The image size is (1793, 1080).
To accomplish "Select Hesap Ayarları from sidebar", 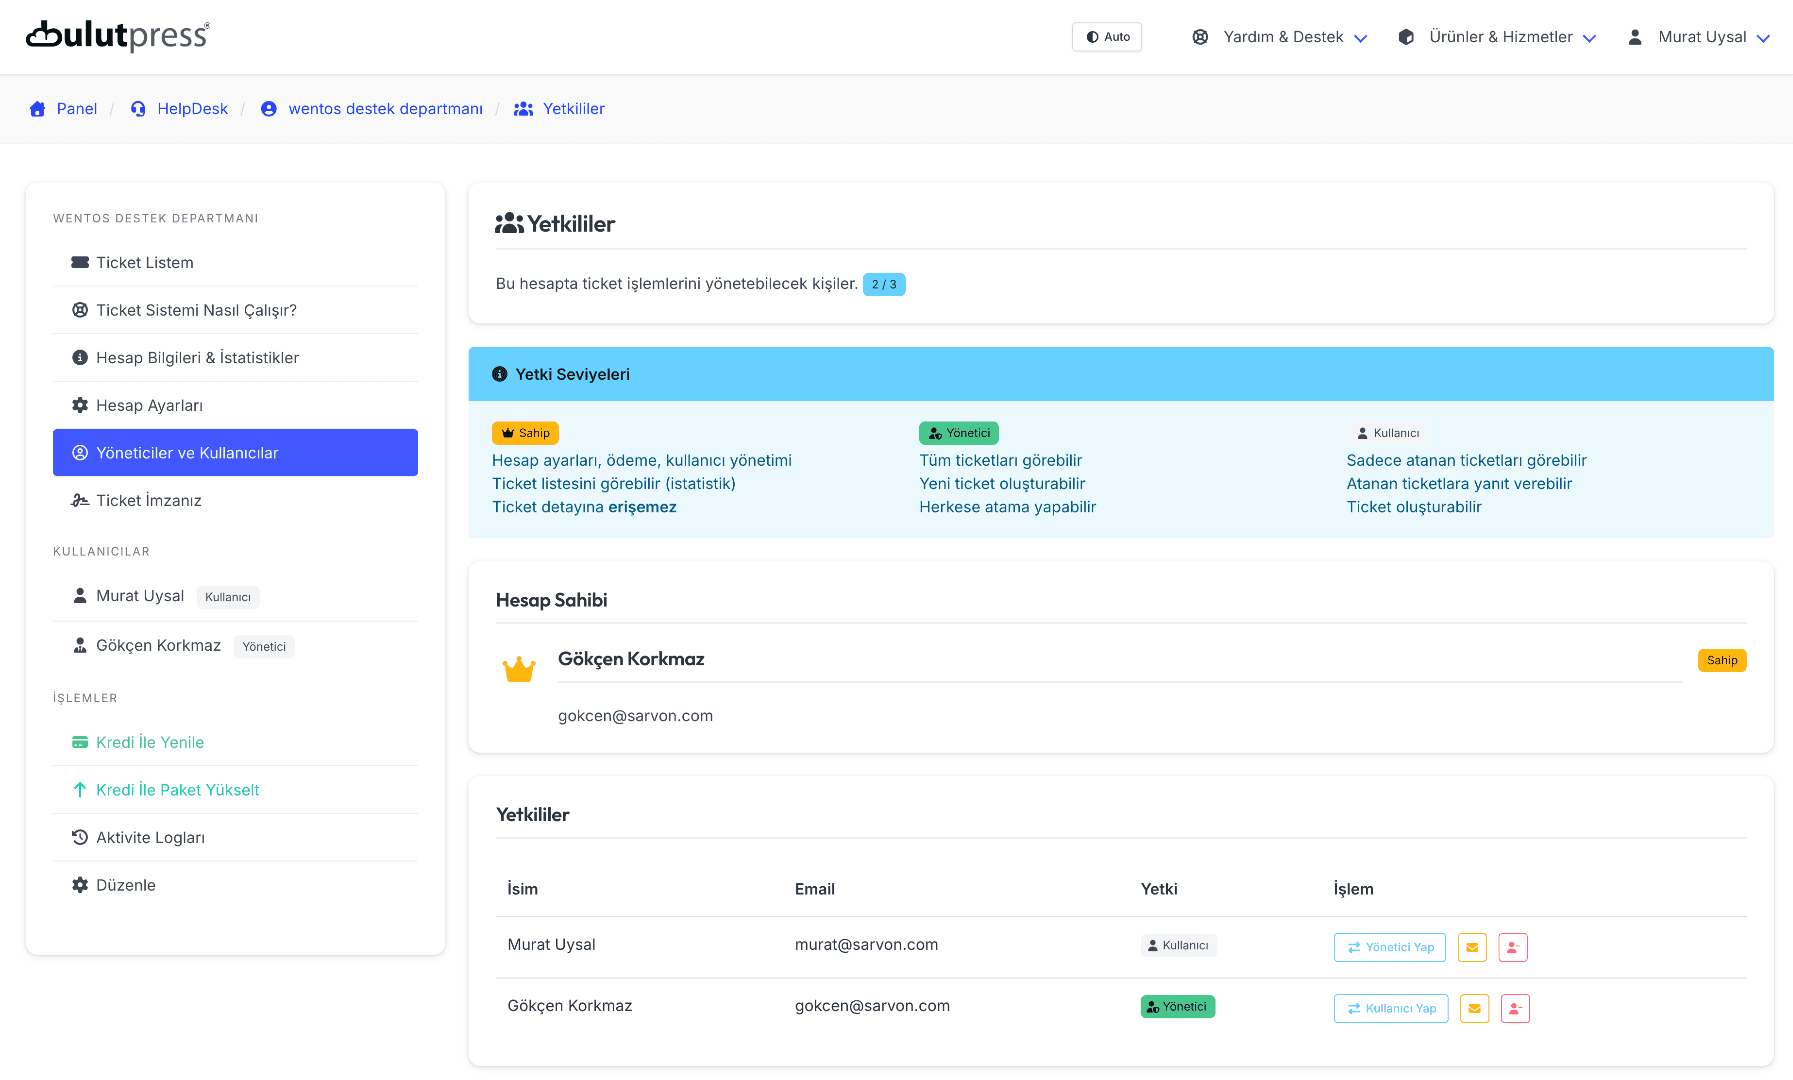I will point(149,405).
